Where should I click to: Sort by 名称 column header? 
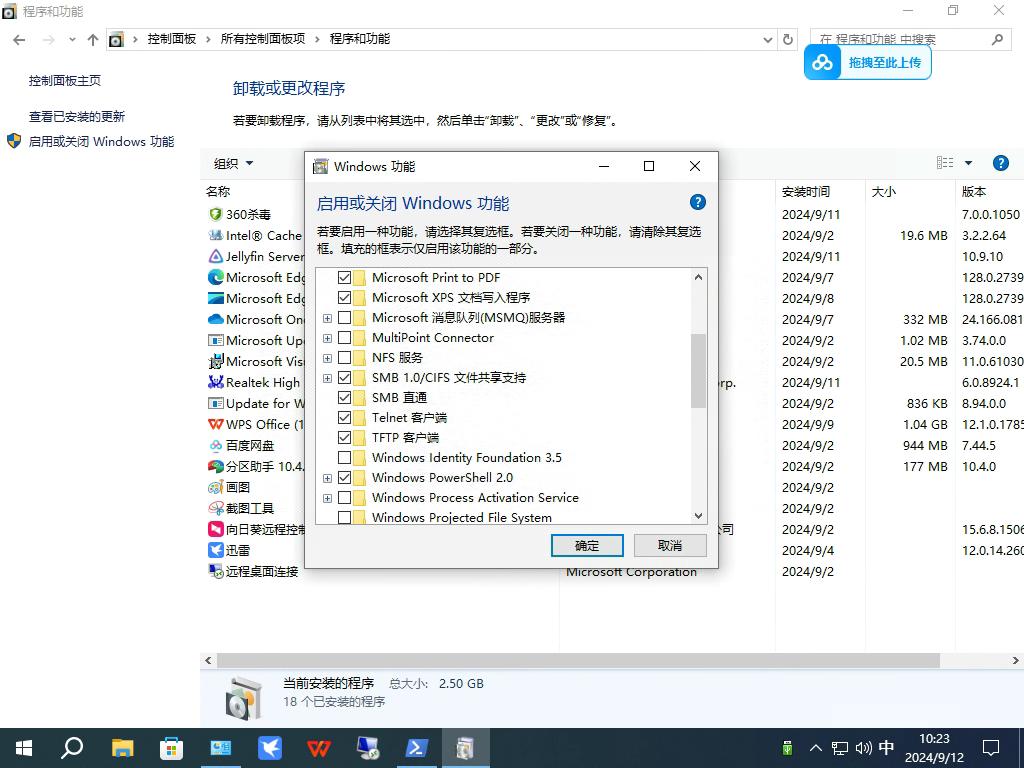(217, 191)
